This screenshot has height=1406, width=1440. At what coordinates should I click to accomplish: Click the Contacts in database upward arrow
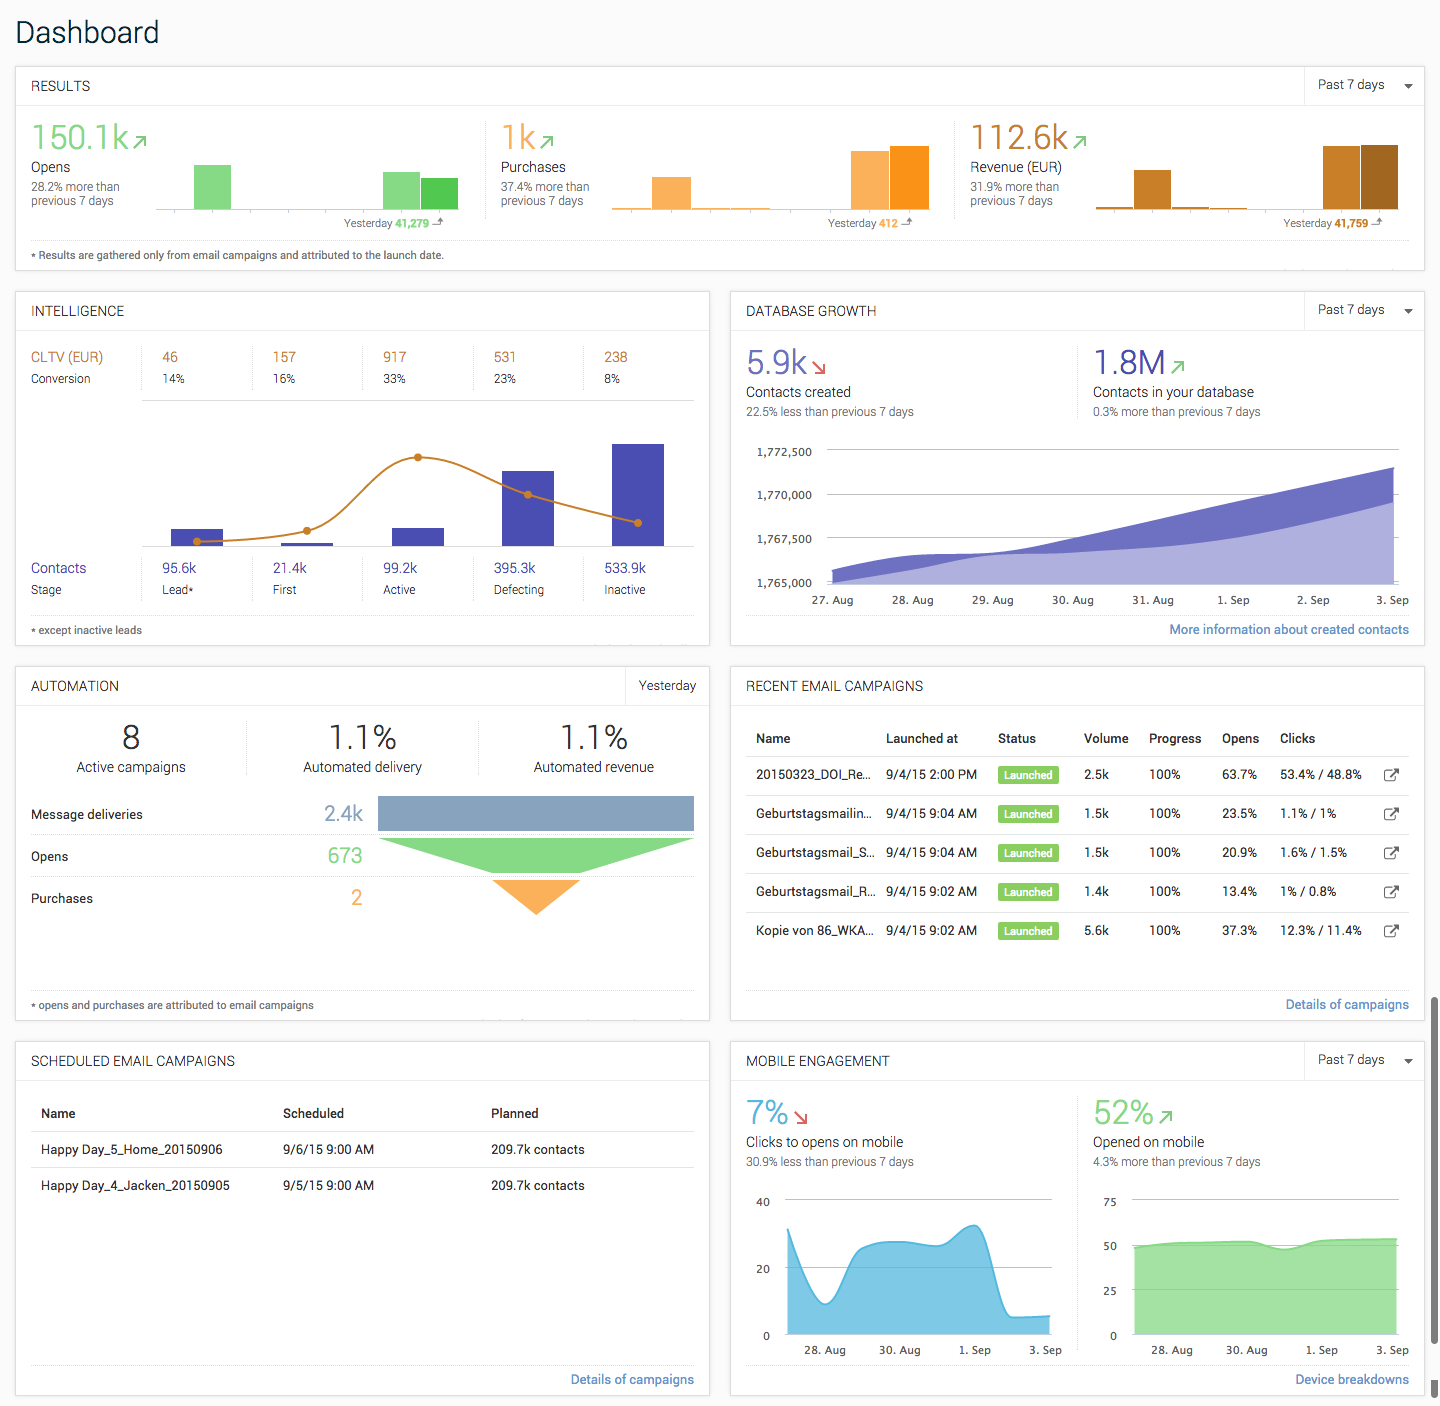pyautogui.click(x=1178, y=366)
